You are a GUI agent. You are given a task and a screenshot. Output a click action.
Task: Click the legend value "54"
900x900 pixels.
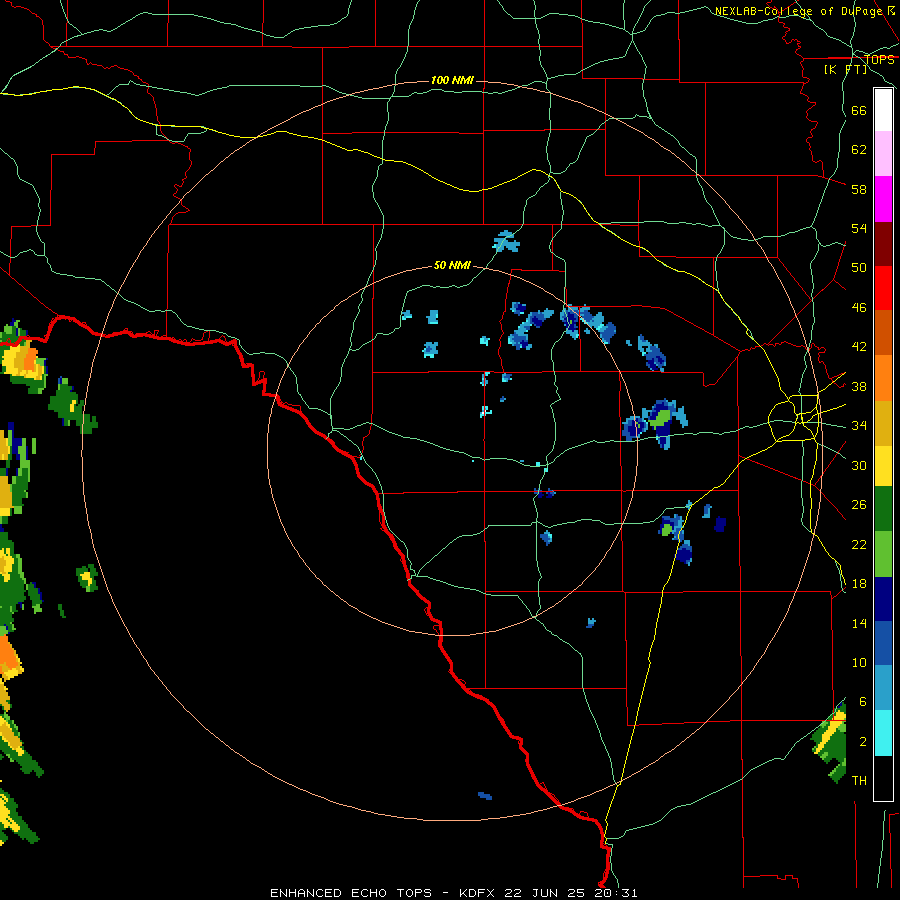[859, 228]
